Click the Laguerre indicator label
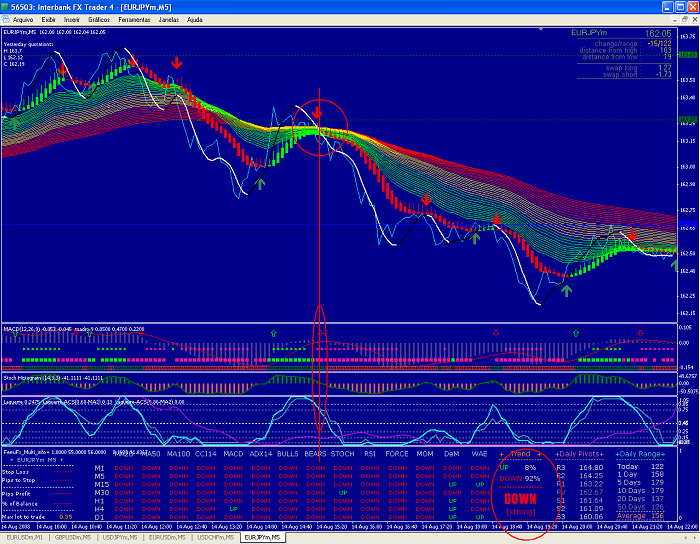Screen dimensions: 700x544 (94, 402)
